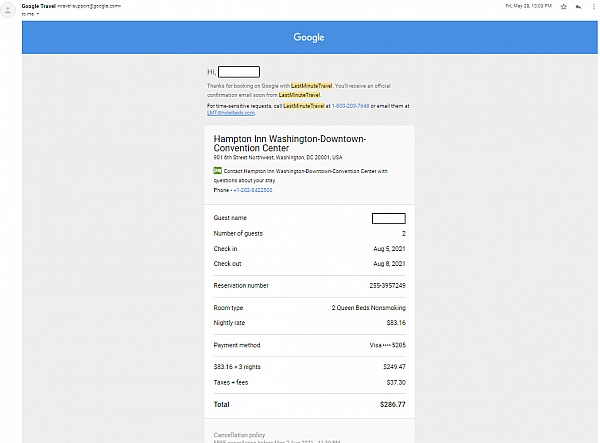Screen dimensions: 600x443
Task: Click the Cancellation policy heading
Action: 239,435
